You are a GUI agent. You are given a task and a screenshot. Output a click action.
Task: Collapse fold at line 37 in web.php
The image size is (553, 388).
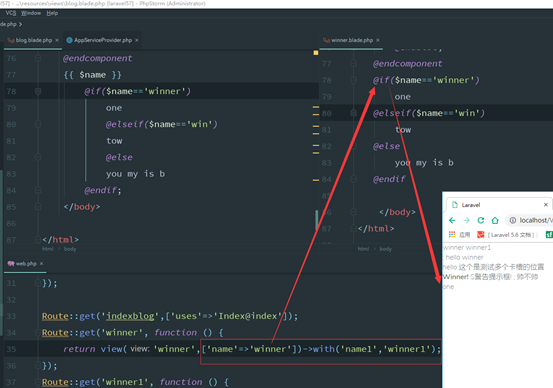click(38, 382)
